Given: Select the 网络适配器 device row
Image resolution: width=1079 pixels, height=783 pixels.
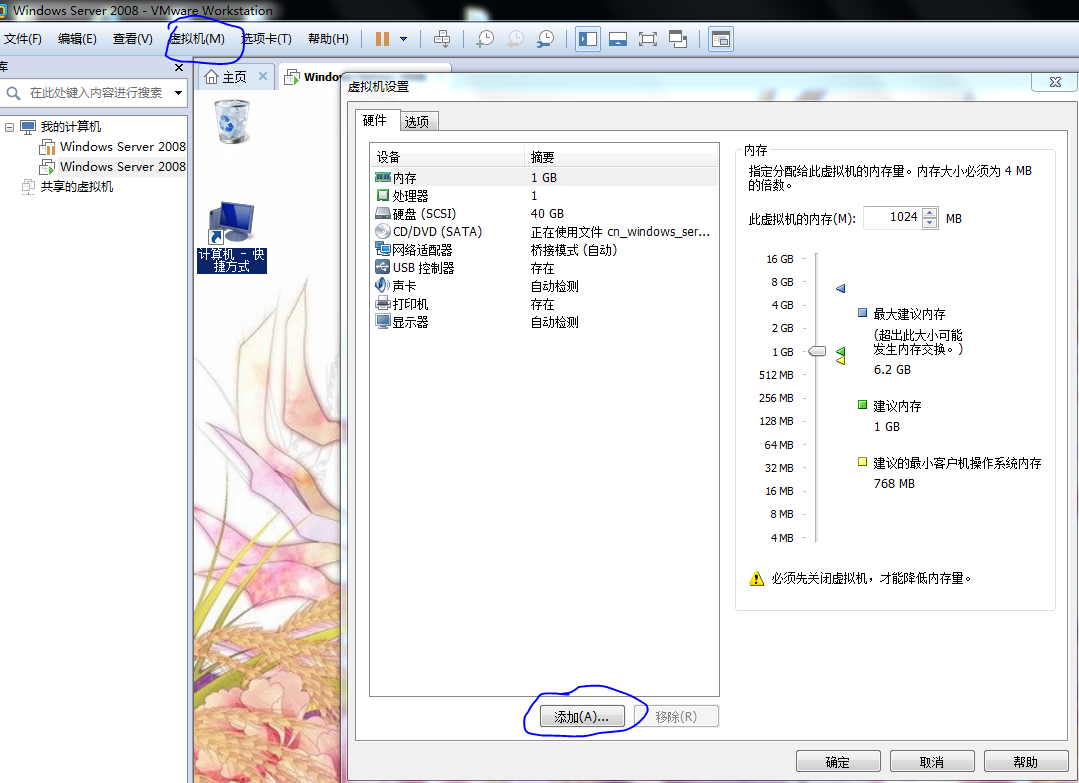Looking at the screenshot, I should point(544,250).
